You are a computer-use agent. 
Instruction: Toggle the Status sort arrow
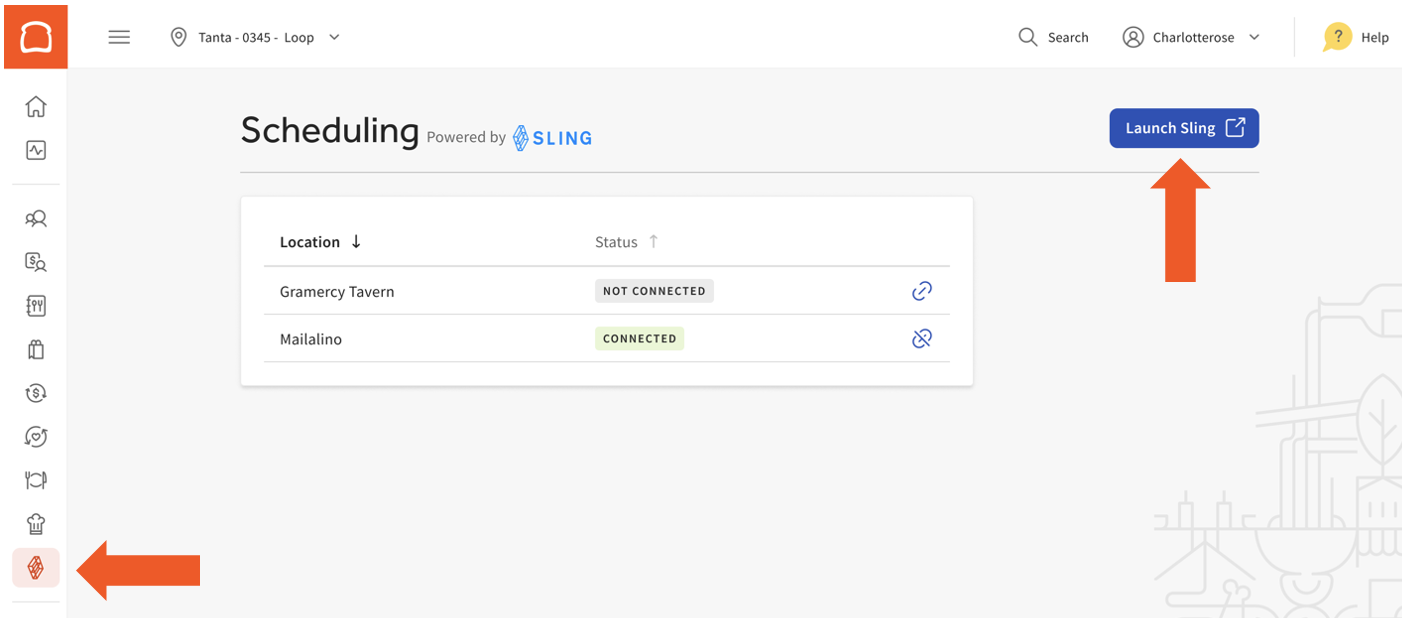[x=653, y=241]
